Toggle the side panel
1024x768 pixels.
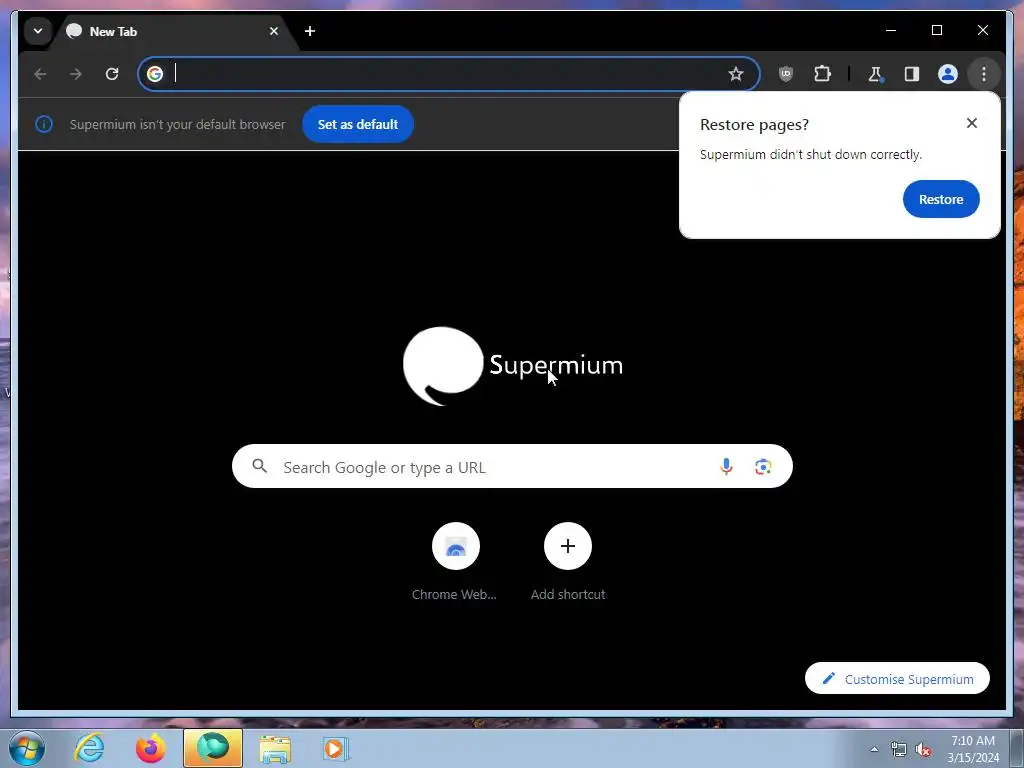pos(912,74)
